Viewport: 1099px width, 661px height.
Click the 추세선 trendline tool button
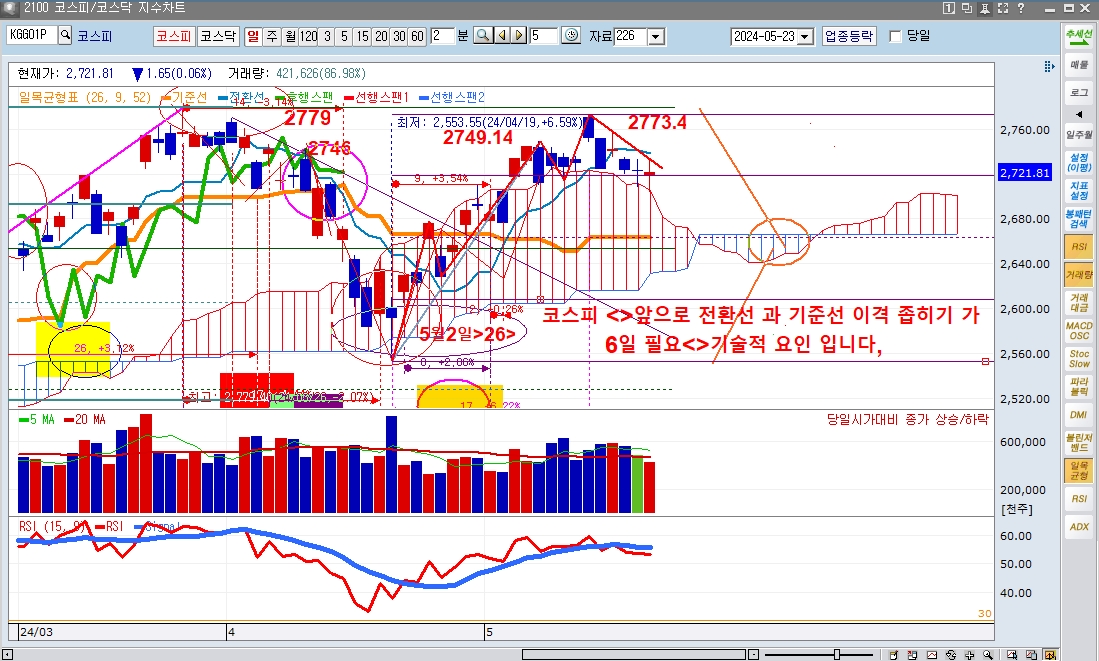click(1079, 37)
